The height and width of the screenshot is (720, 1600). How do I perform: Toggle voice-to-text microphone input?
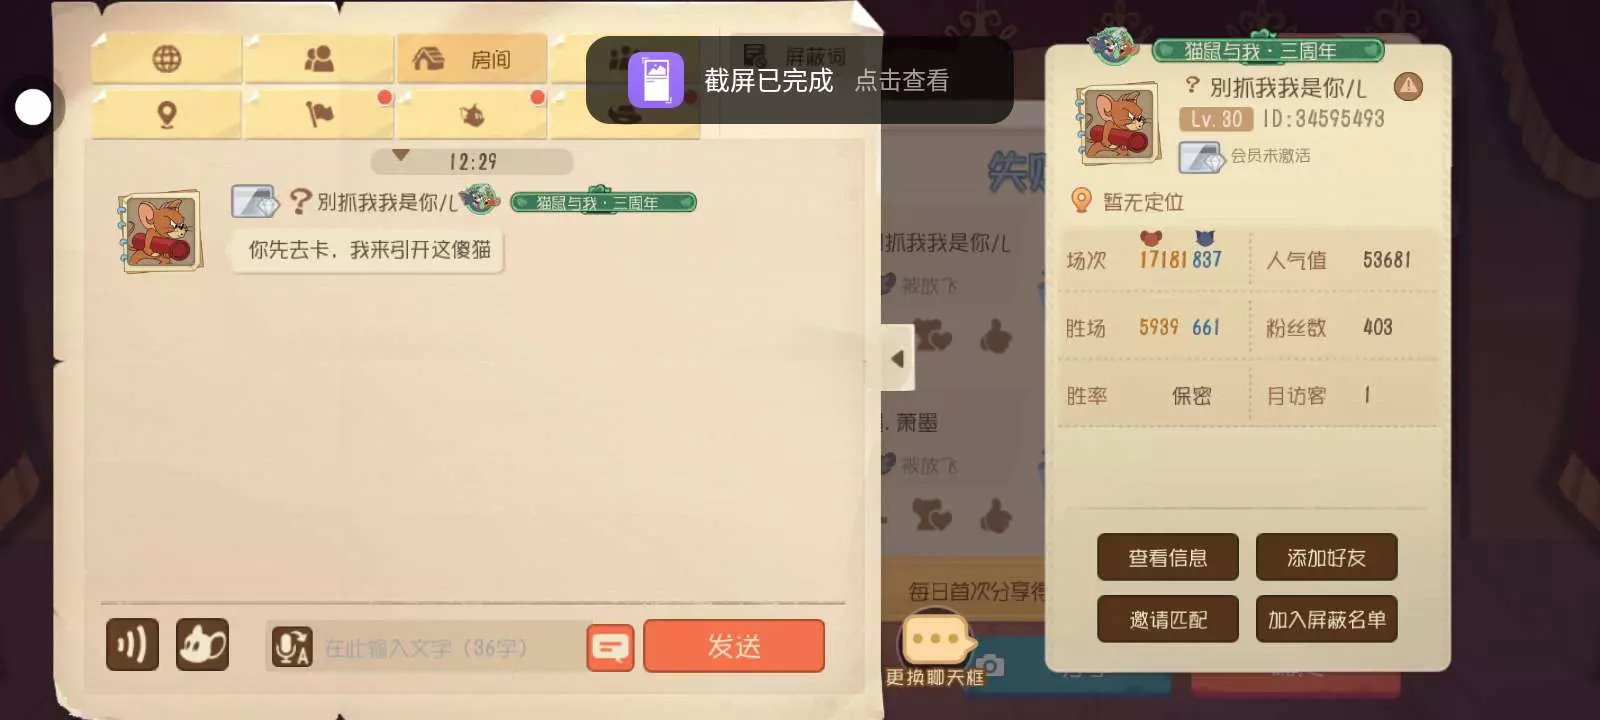coord(292,647)
